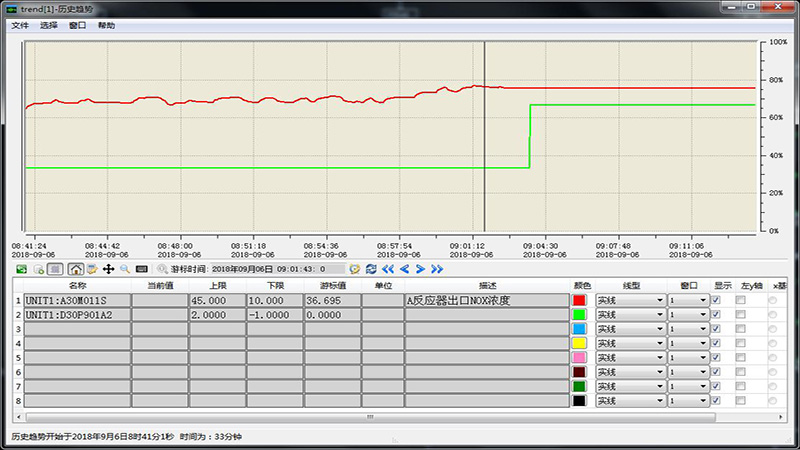Jump forward with double right arrows

point(437,269)
